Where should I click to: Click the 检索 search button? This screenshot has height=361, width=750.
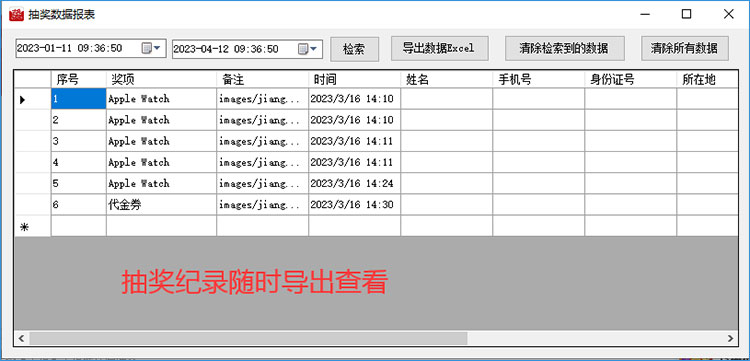pos(354,49)
